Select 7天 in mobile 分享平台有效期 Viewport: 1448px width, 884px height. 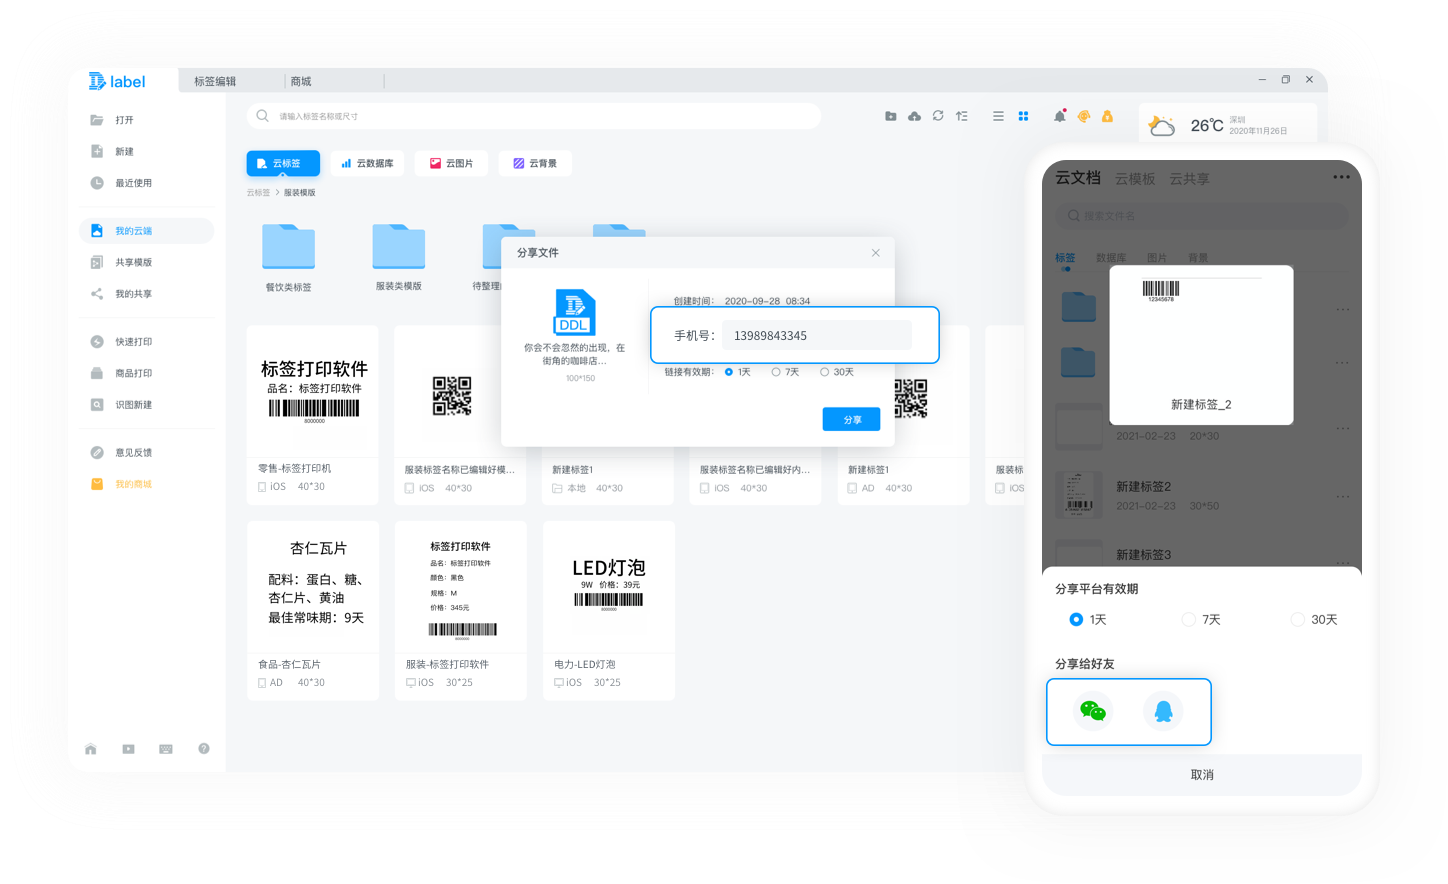click(x=1201, y=620)
